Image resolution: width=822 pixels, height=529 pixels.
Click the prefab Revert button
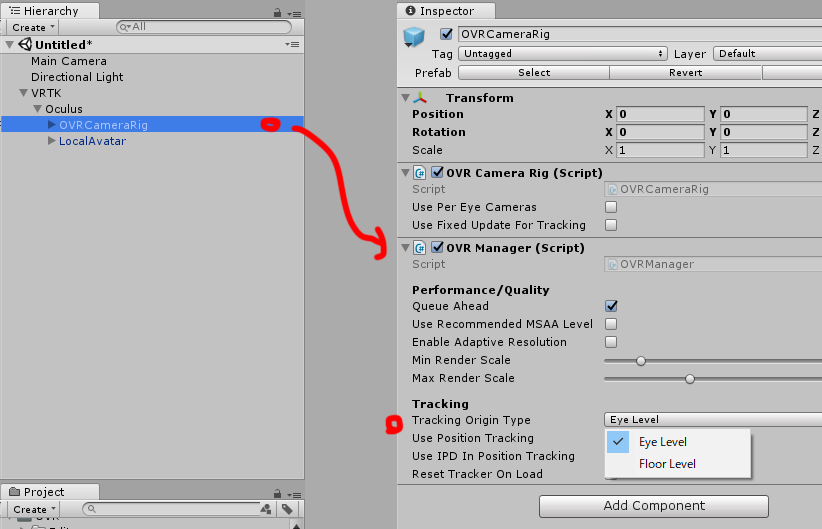pos(685,73)
